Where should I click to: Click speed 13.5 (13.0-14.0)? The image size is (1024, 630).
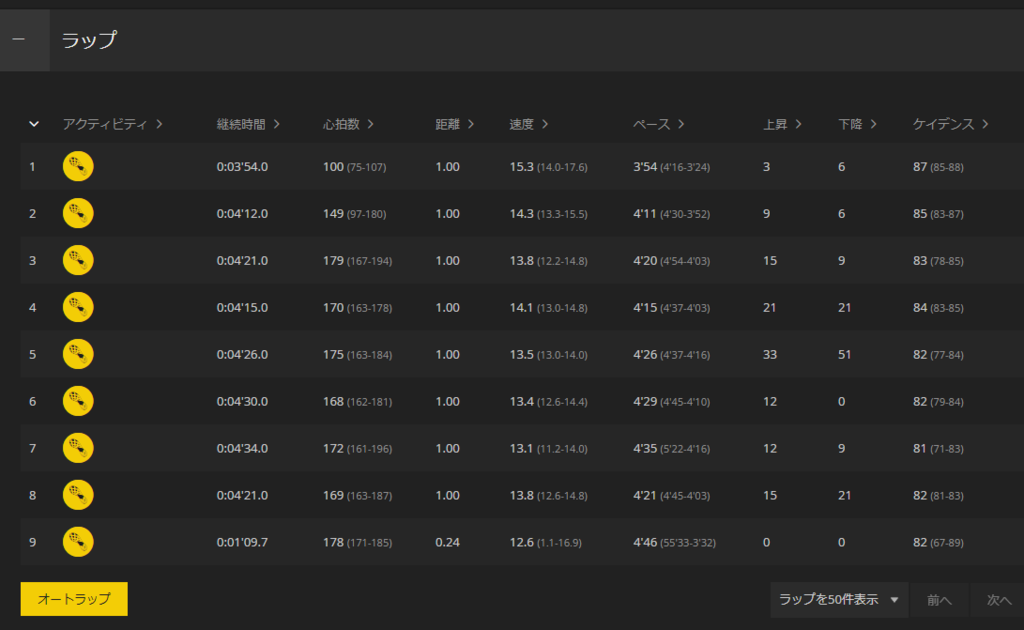pyautogui.click(x=549, y=355)
